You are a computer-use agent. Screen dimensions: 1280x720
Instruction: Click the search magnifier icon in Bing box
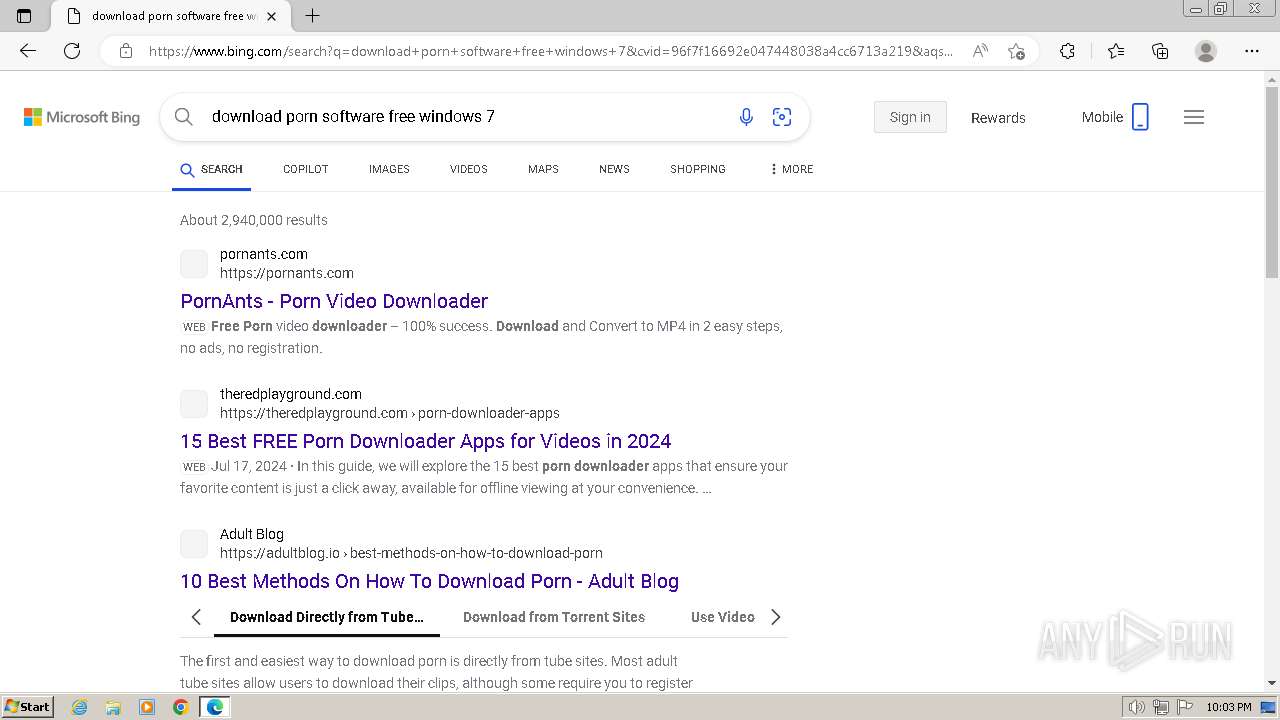(x=184, y=117)
